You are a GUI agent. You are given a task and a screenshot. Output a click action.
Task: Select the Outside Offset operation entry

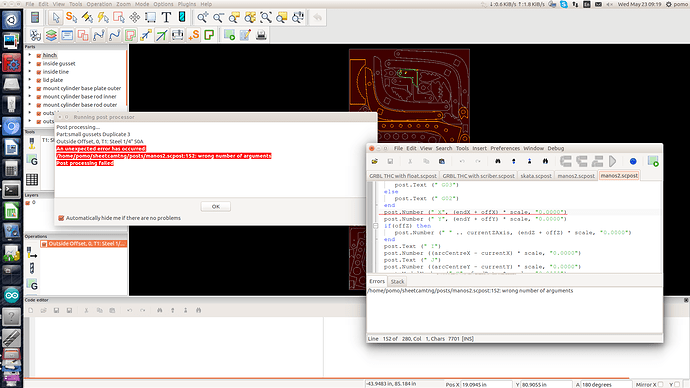tap(84, 244)
